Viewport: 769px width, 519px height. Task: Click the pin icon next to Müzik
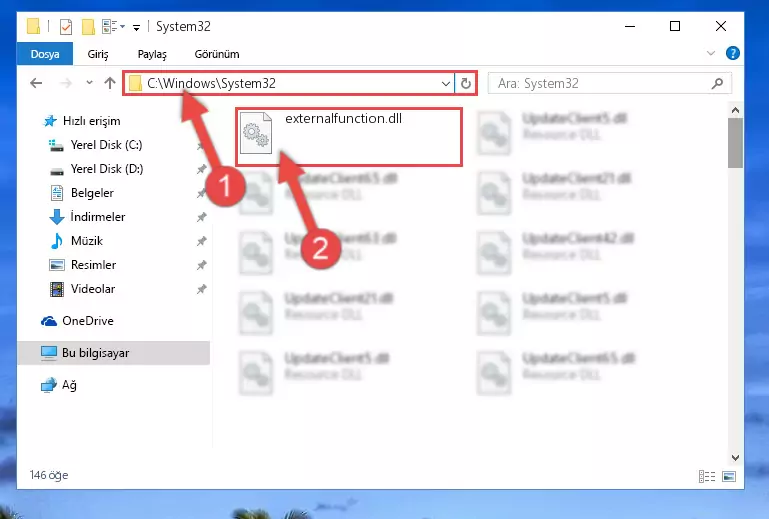(202, 241)
